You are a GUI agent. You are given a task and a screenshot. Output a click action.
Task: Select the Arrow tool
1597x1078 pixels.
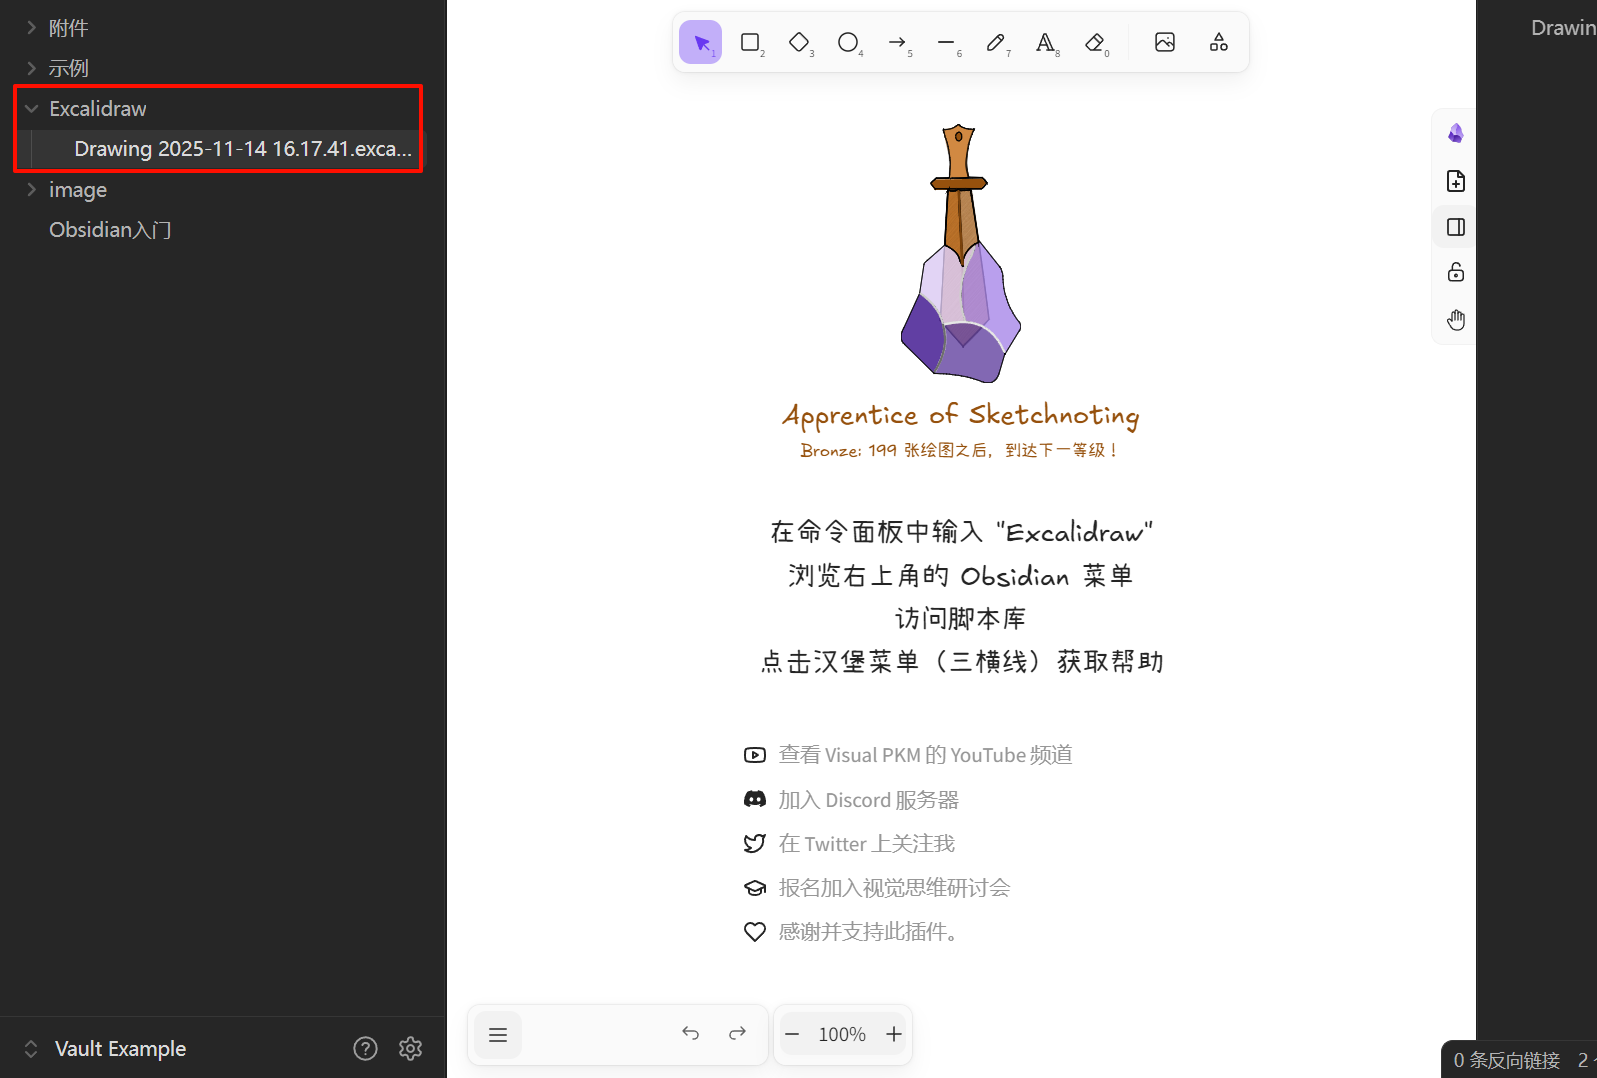(x=897, y=42)
